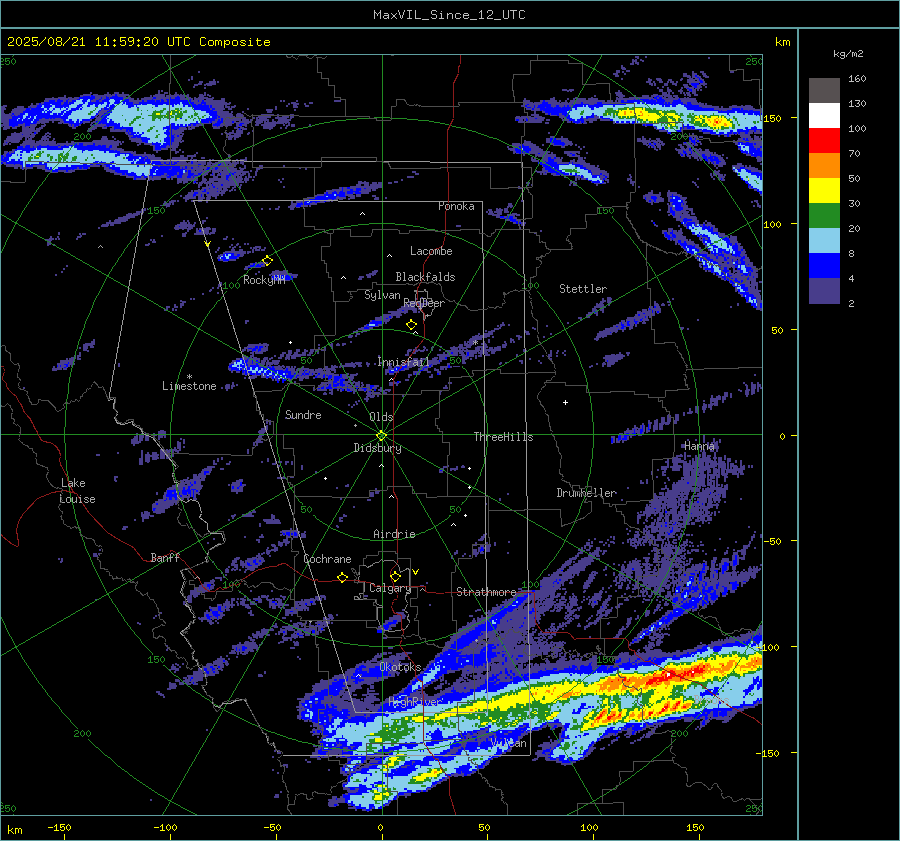This screenshot has width=900, height=841.
Task: Click the Blackfalds city label
Action: click(x=425, y=277)
